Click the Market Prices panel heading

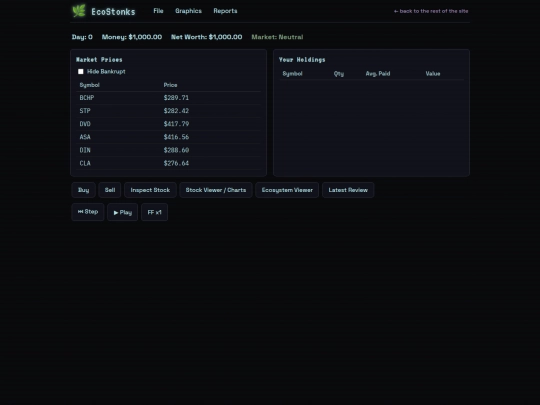click(99, 60)
